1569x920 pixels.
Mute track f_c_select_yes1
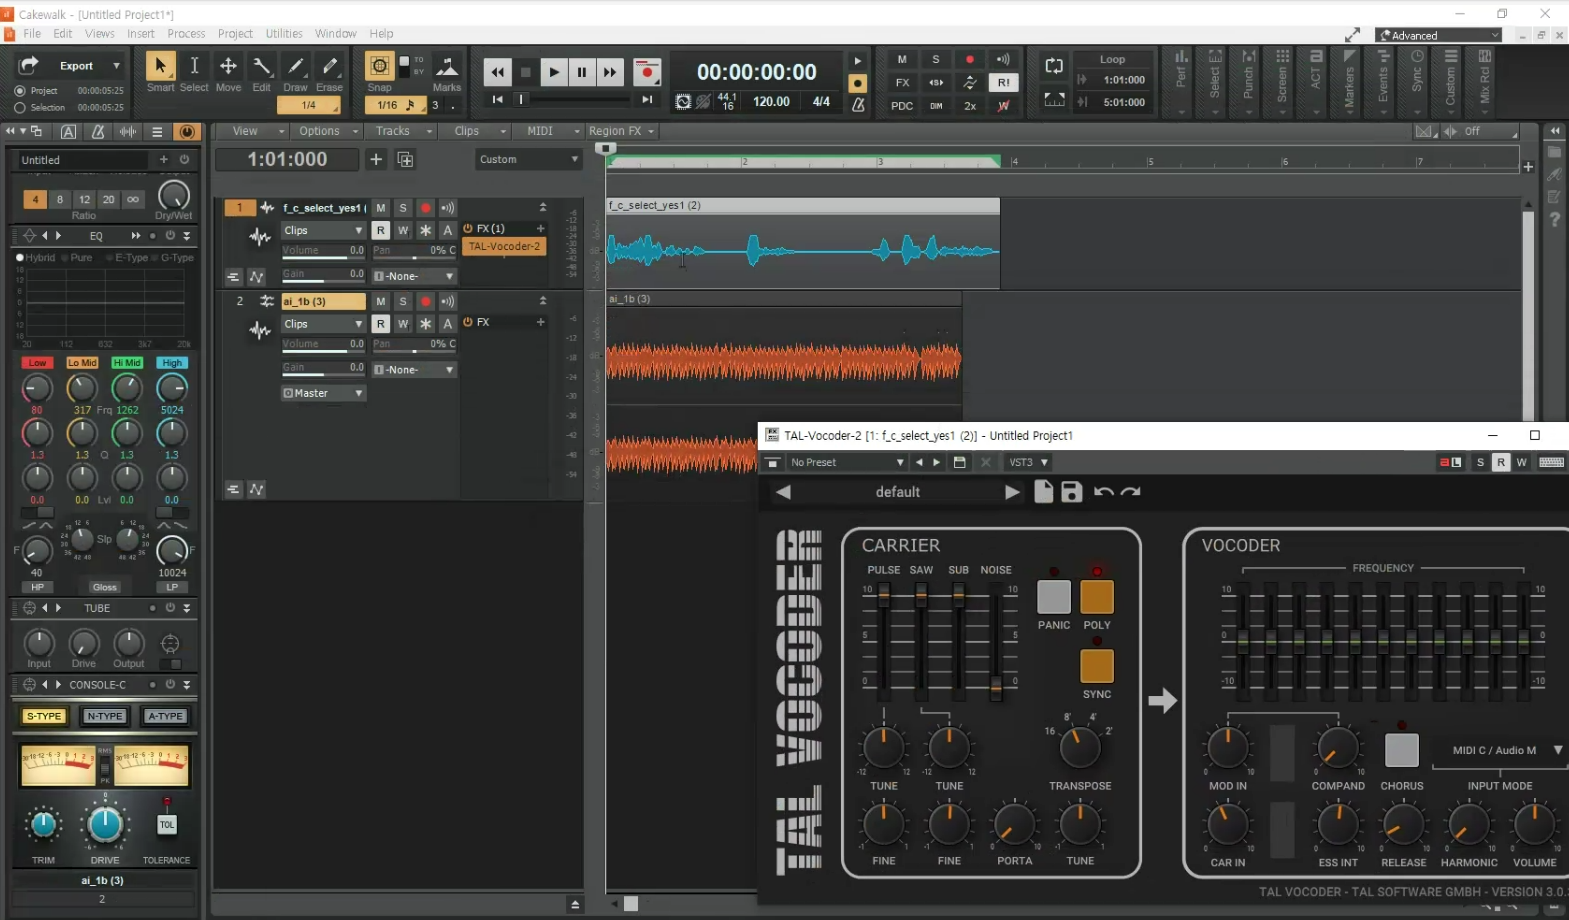tap(380, 208)
